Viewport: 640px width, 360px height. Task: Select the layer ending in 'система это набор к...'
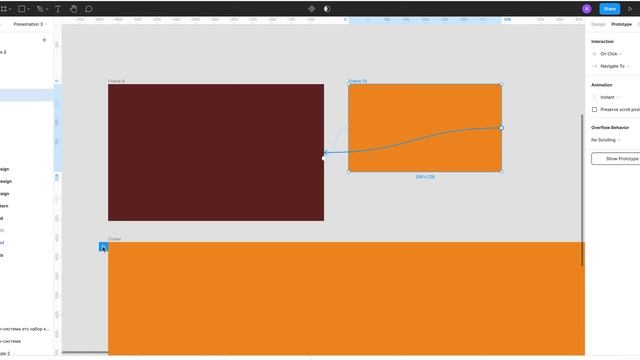pyautogui.click(x=24, y=329)
